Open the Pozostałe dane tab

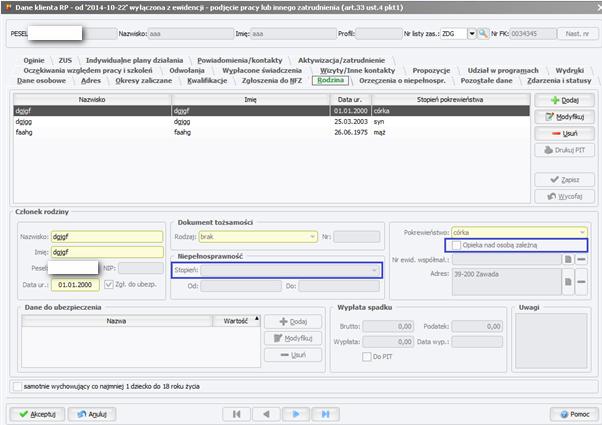click(x=486, y=81)
